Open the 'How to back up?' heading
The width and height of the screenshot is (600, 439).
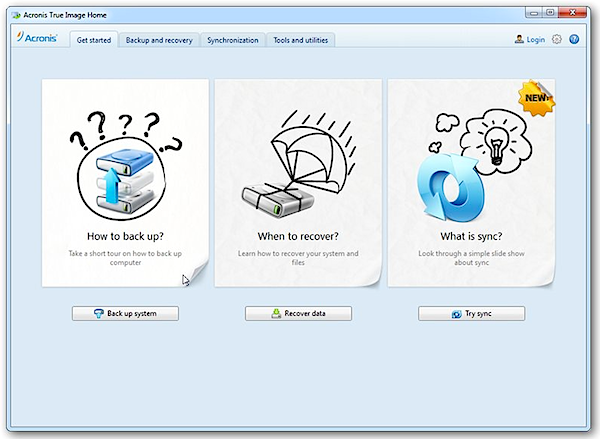click(x=125, y=236)
